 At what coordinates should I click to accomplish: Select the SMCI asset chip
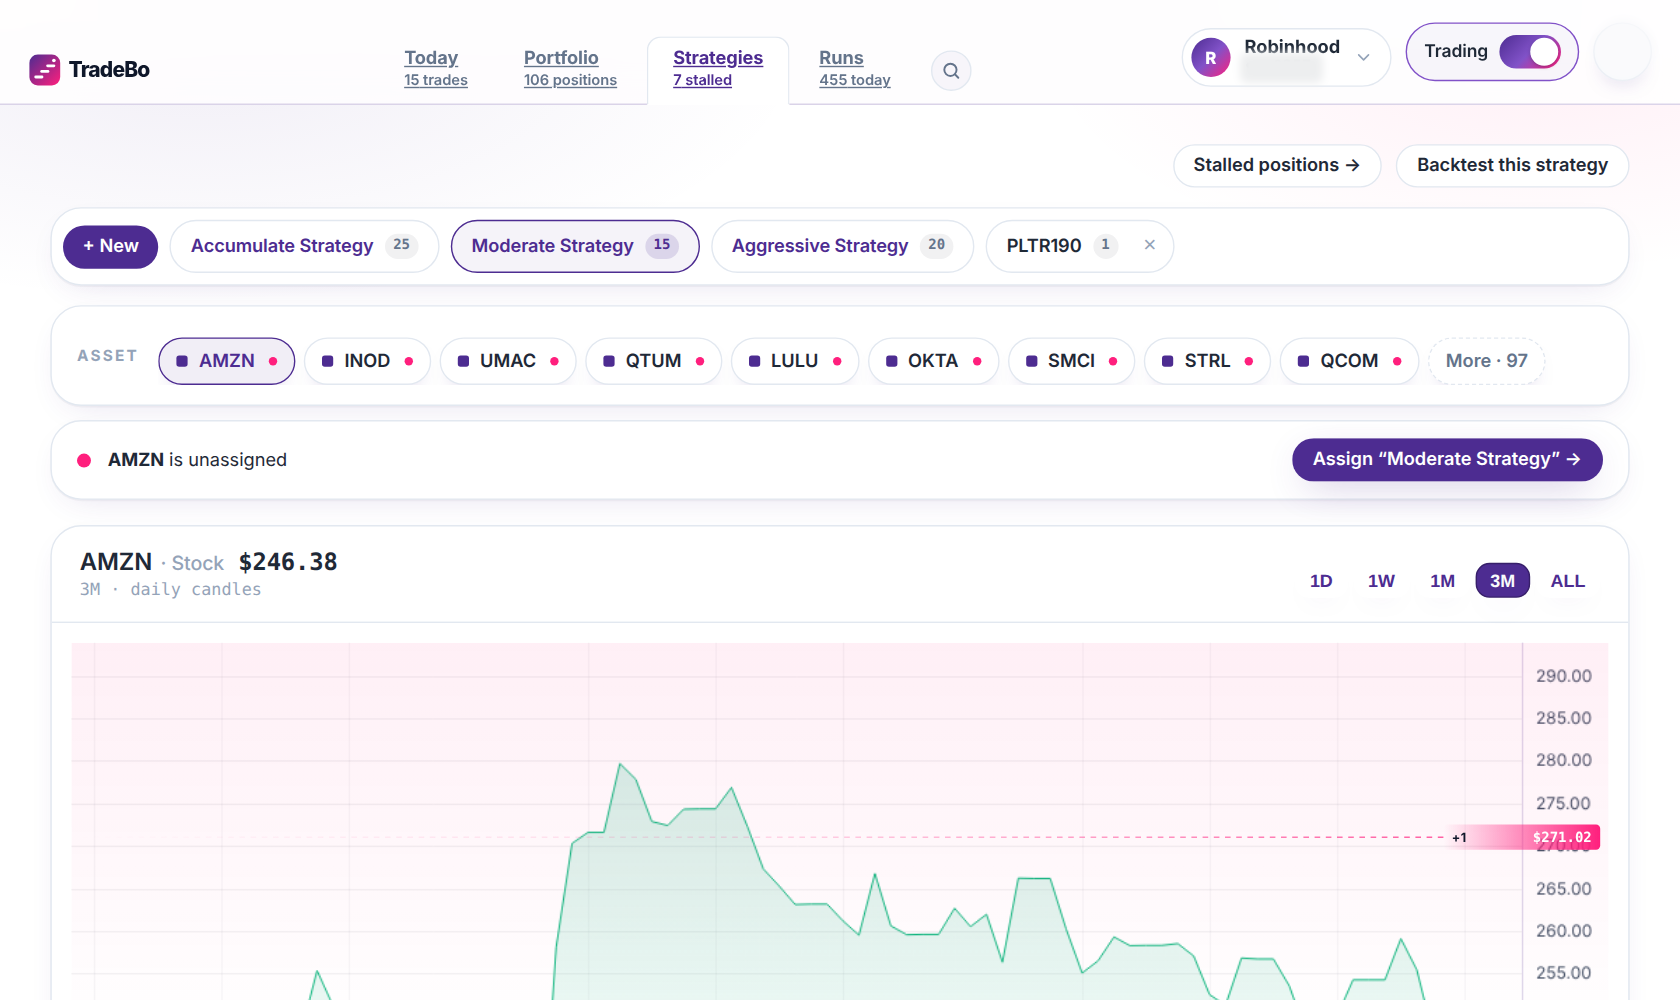[1071, 361]
